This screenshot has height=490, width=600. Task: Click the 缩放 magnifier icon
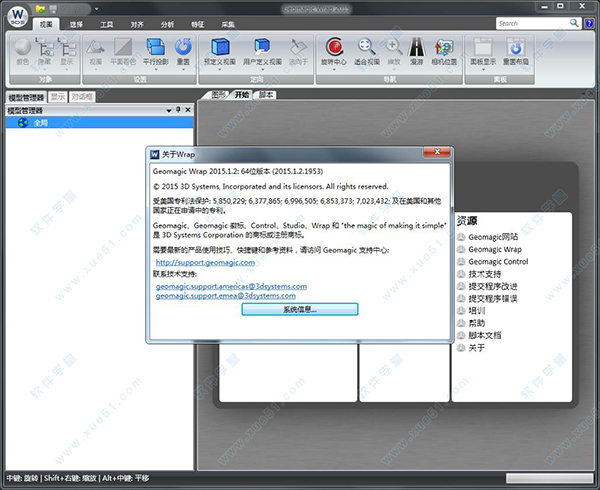click(394, 47)
